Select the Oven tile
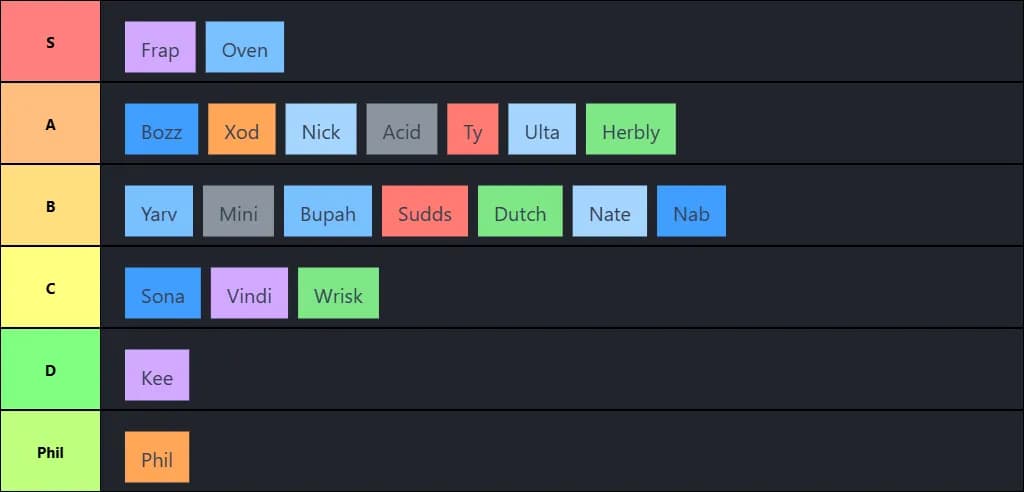 coord(245,48)
